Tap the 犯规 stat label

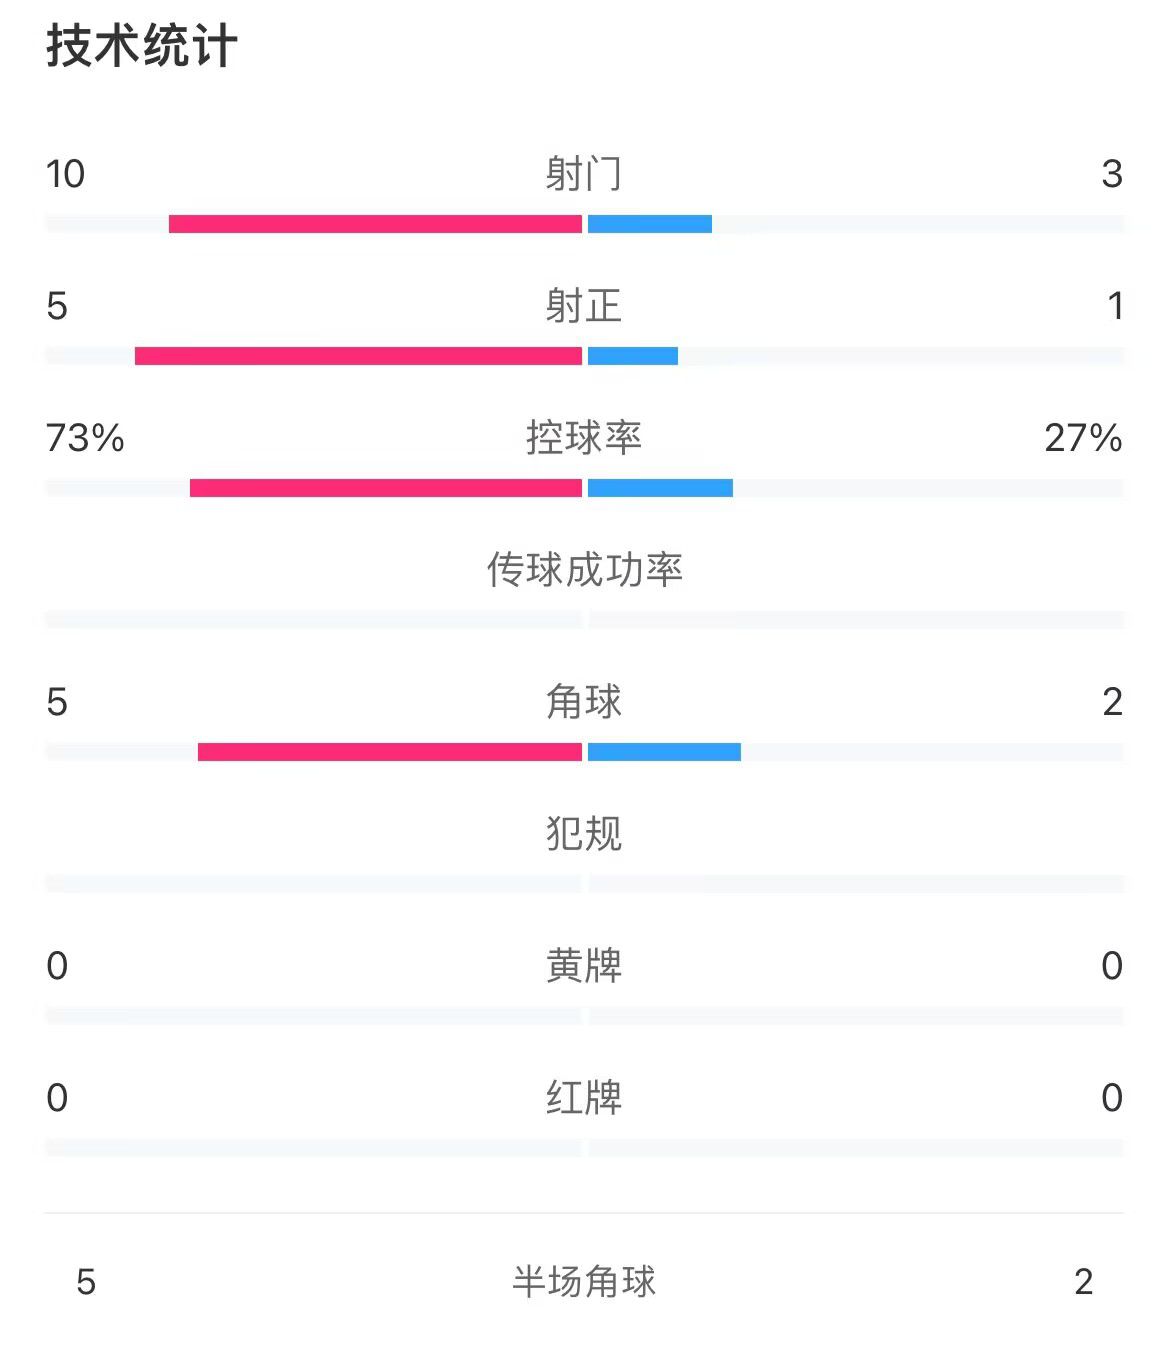[x=584, y=834]
